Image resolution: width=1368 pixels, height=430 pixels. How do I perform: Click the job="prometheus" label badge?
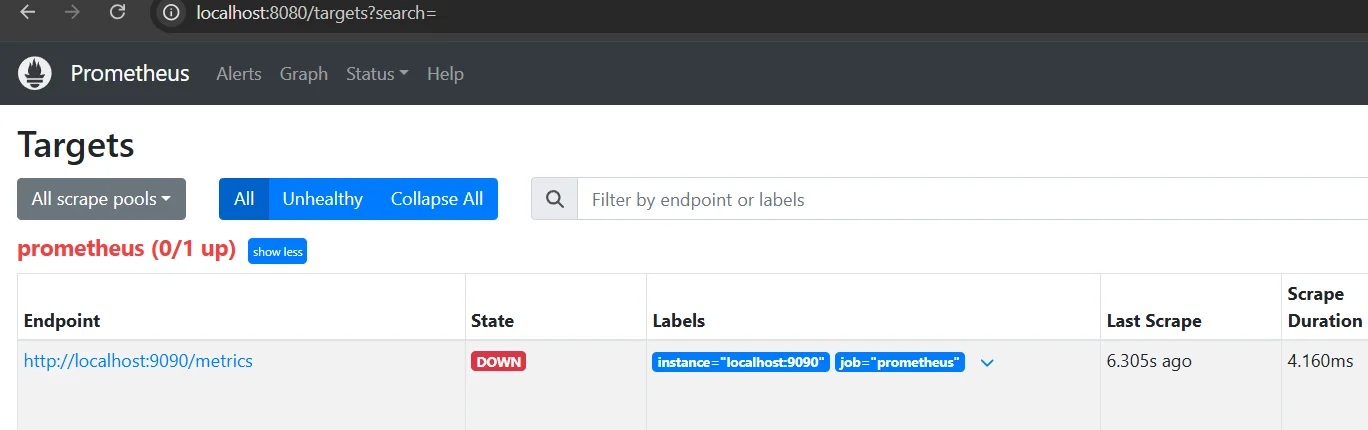pos(900,362)
